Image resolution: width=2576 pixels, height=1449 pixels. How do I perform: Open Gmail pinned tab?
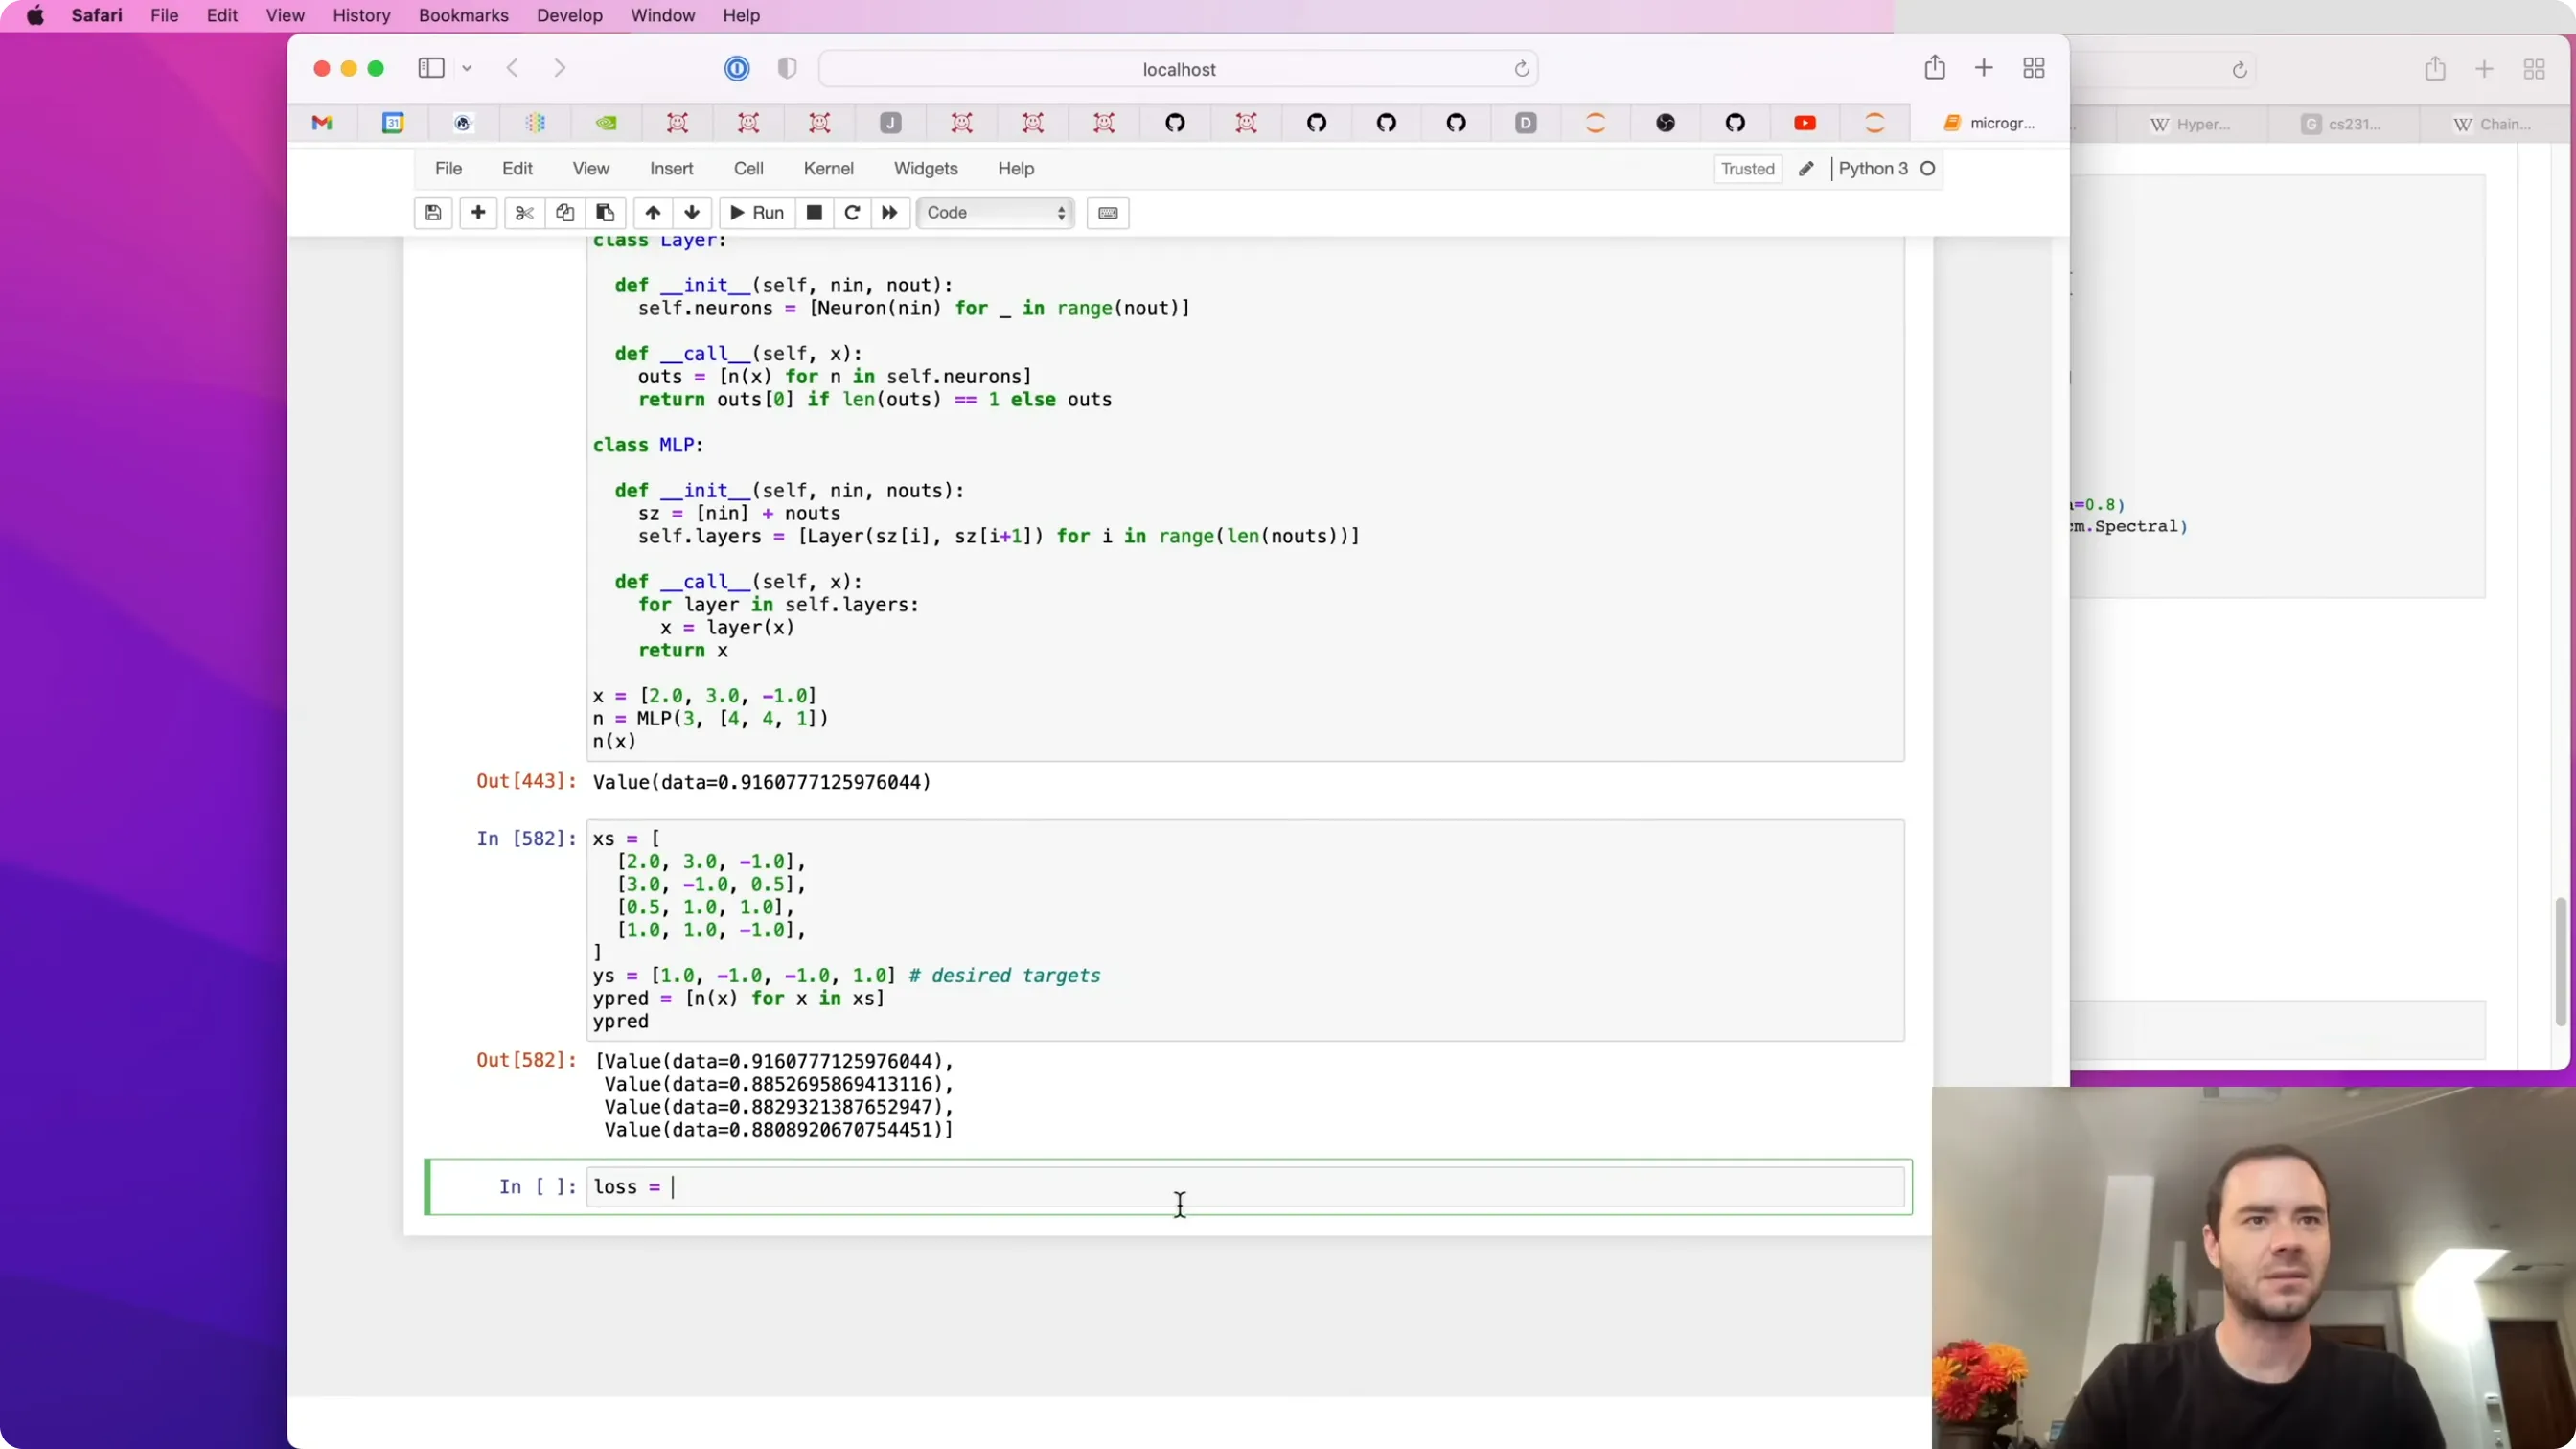click(322, 123)
